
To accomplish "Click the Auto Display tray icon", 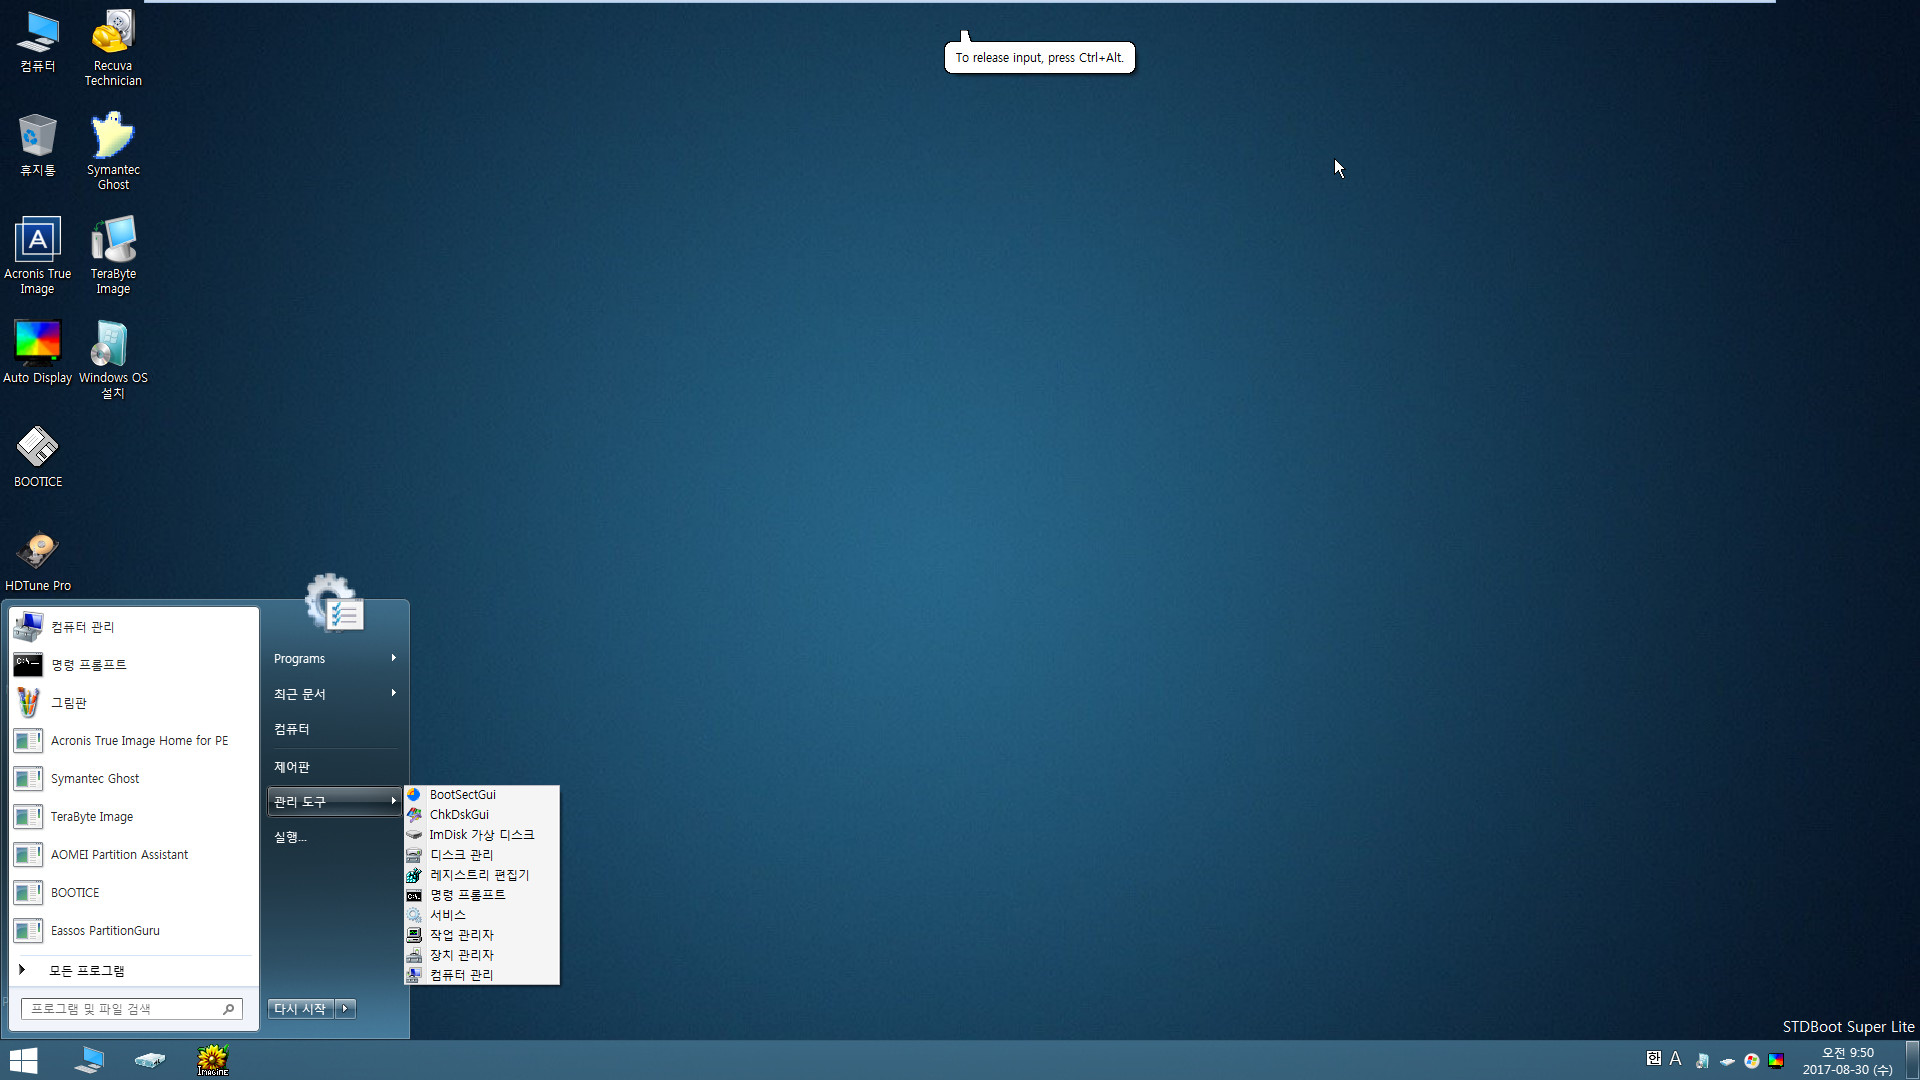I will 1776,1061.
